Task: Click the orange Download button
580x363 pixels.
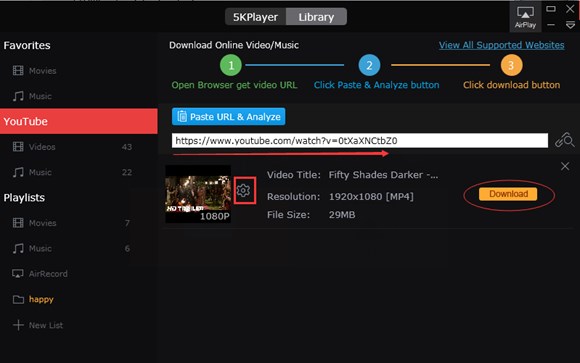Action: tap(508, 194)
